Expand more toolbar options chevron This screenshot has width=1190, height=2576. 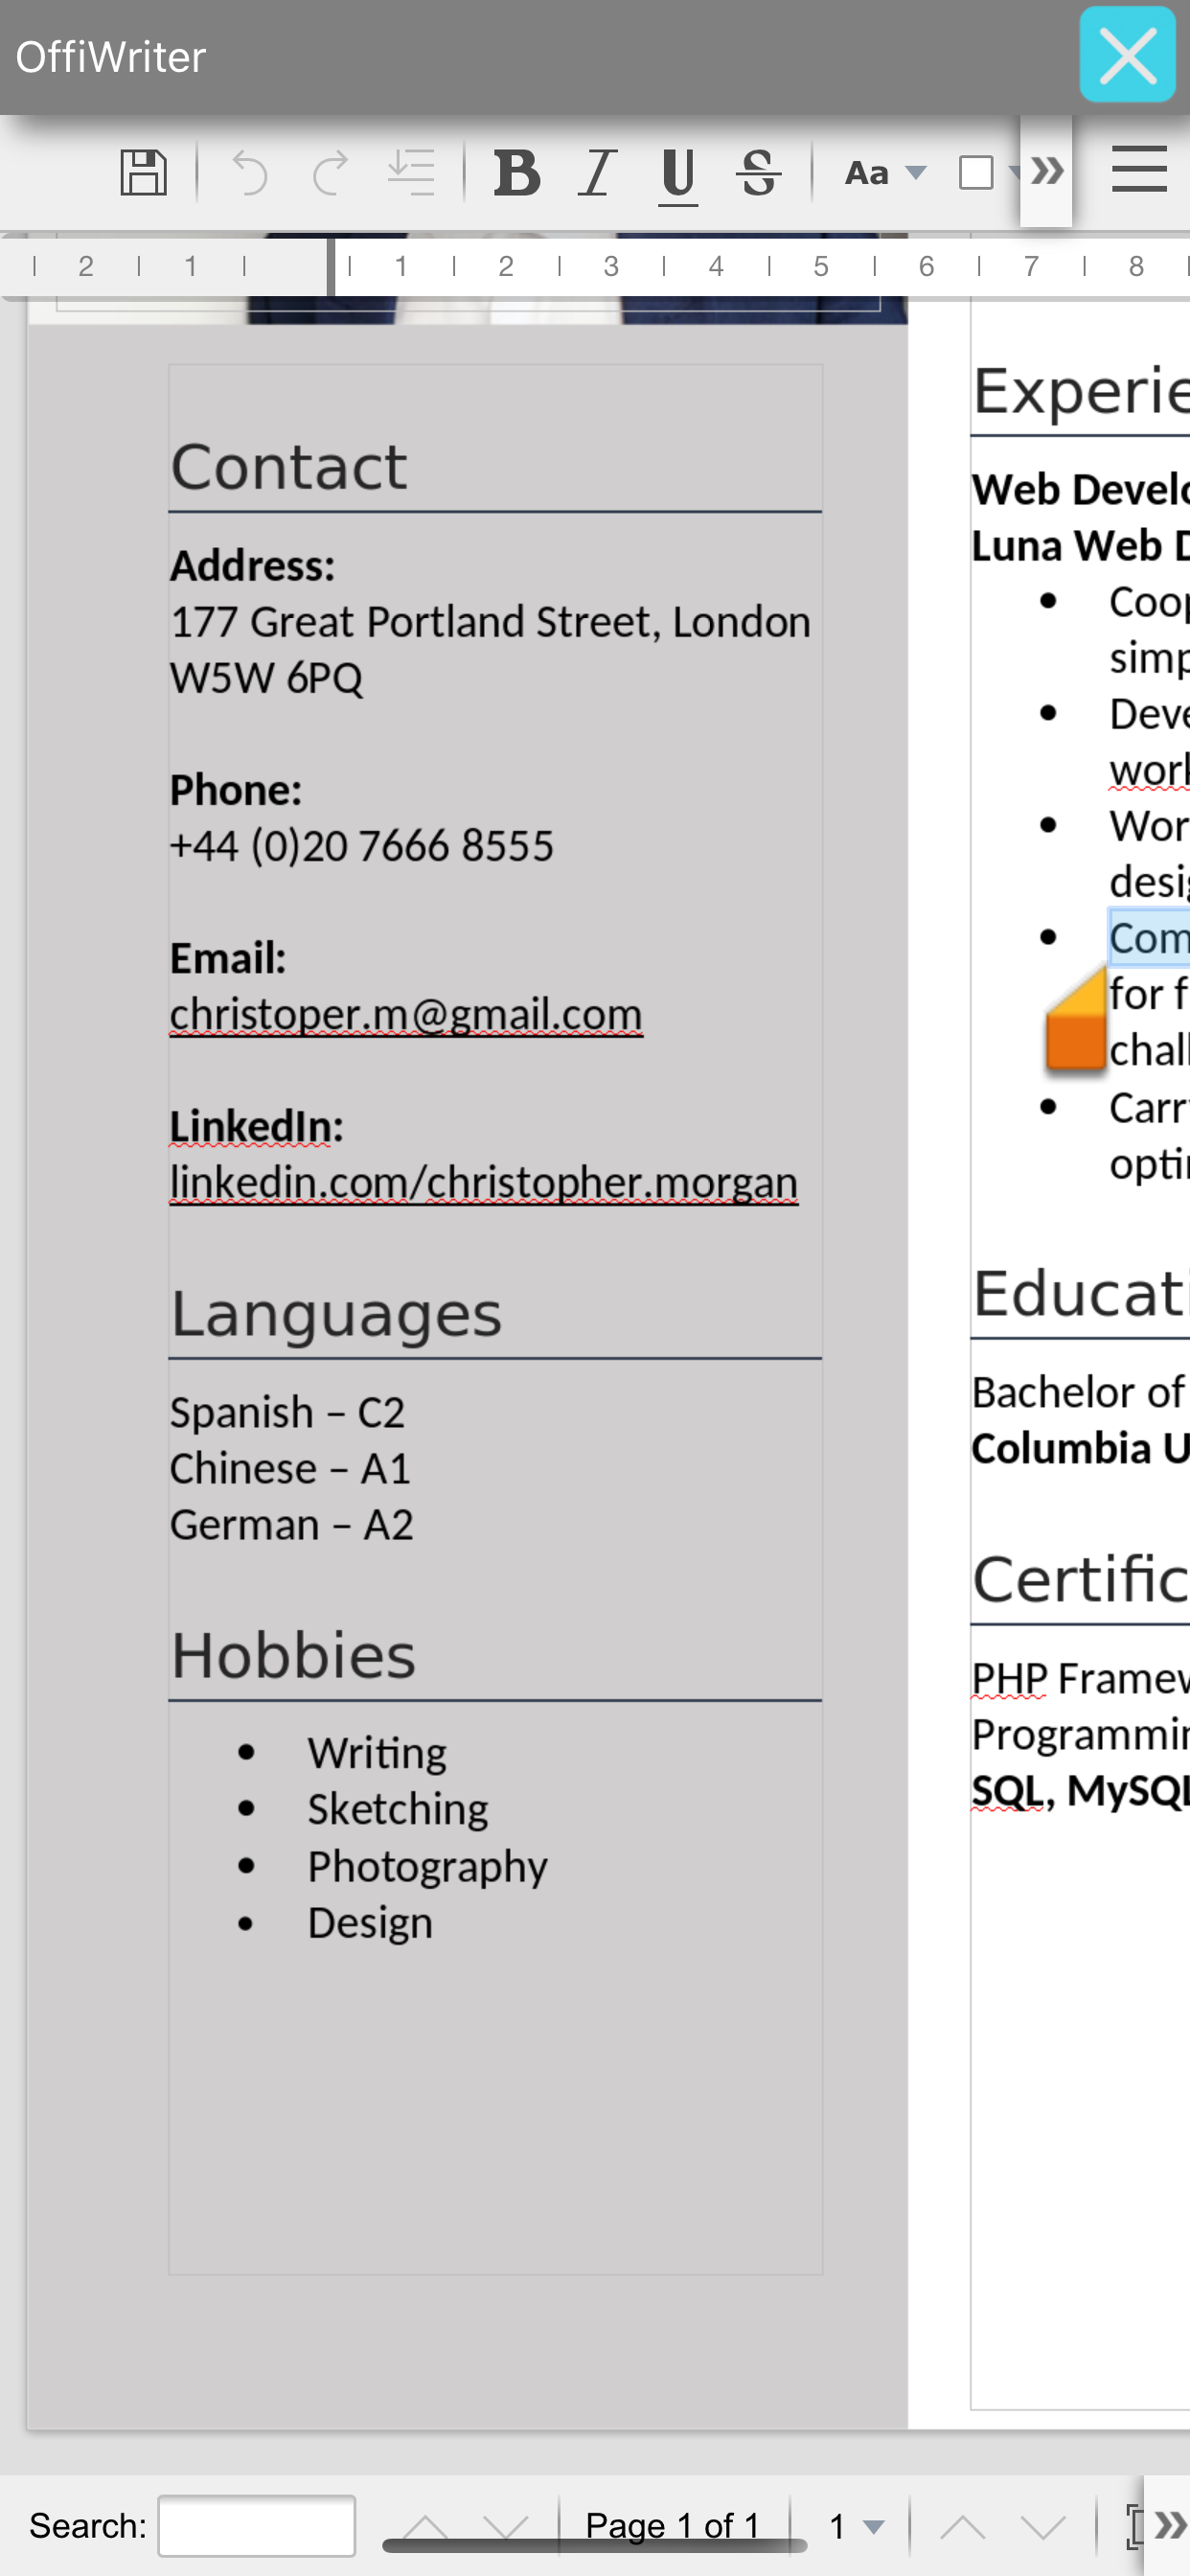[1046, 171]
